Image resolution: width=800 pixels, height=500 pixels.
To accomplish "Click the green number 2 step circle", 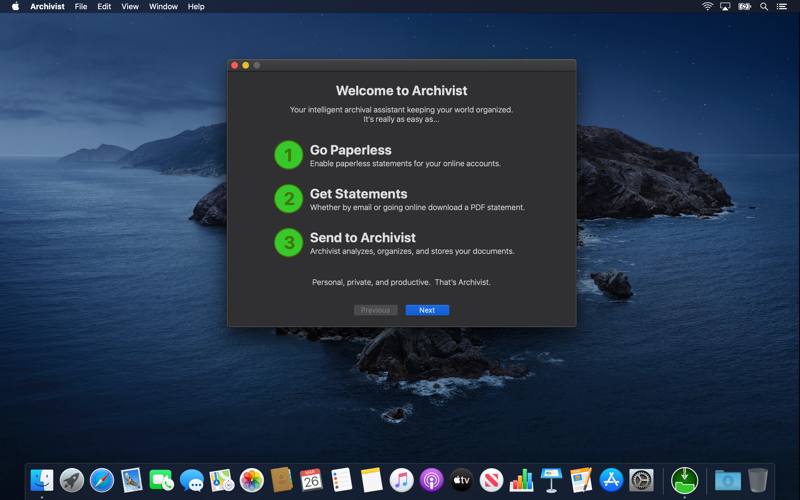I will point(289,199).
